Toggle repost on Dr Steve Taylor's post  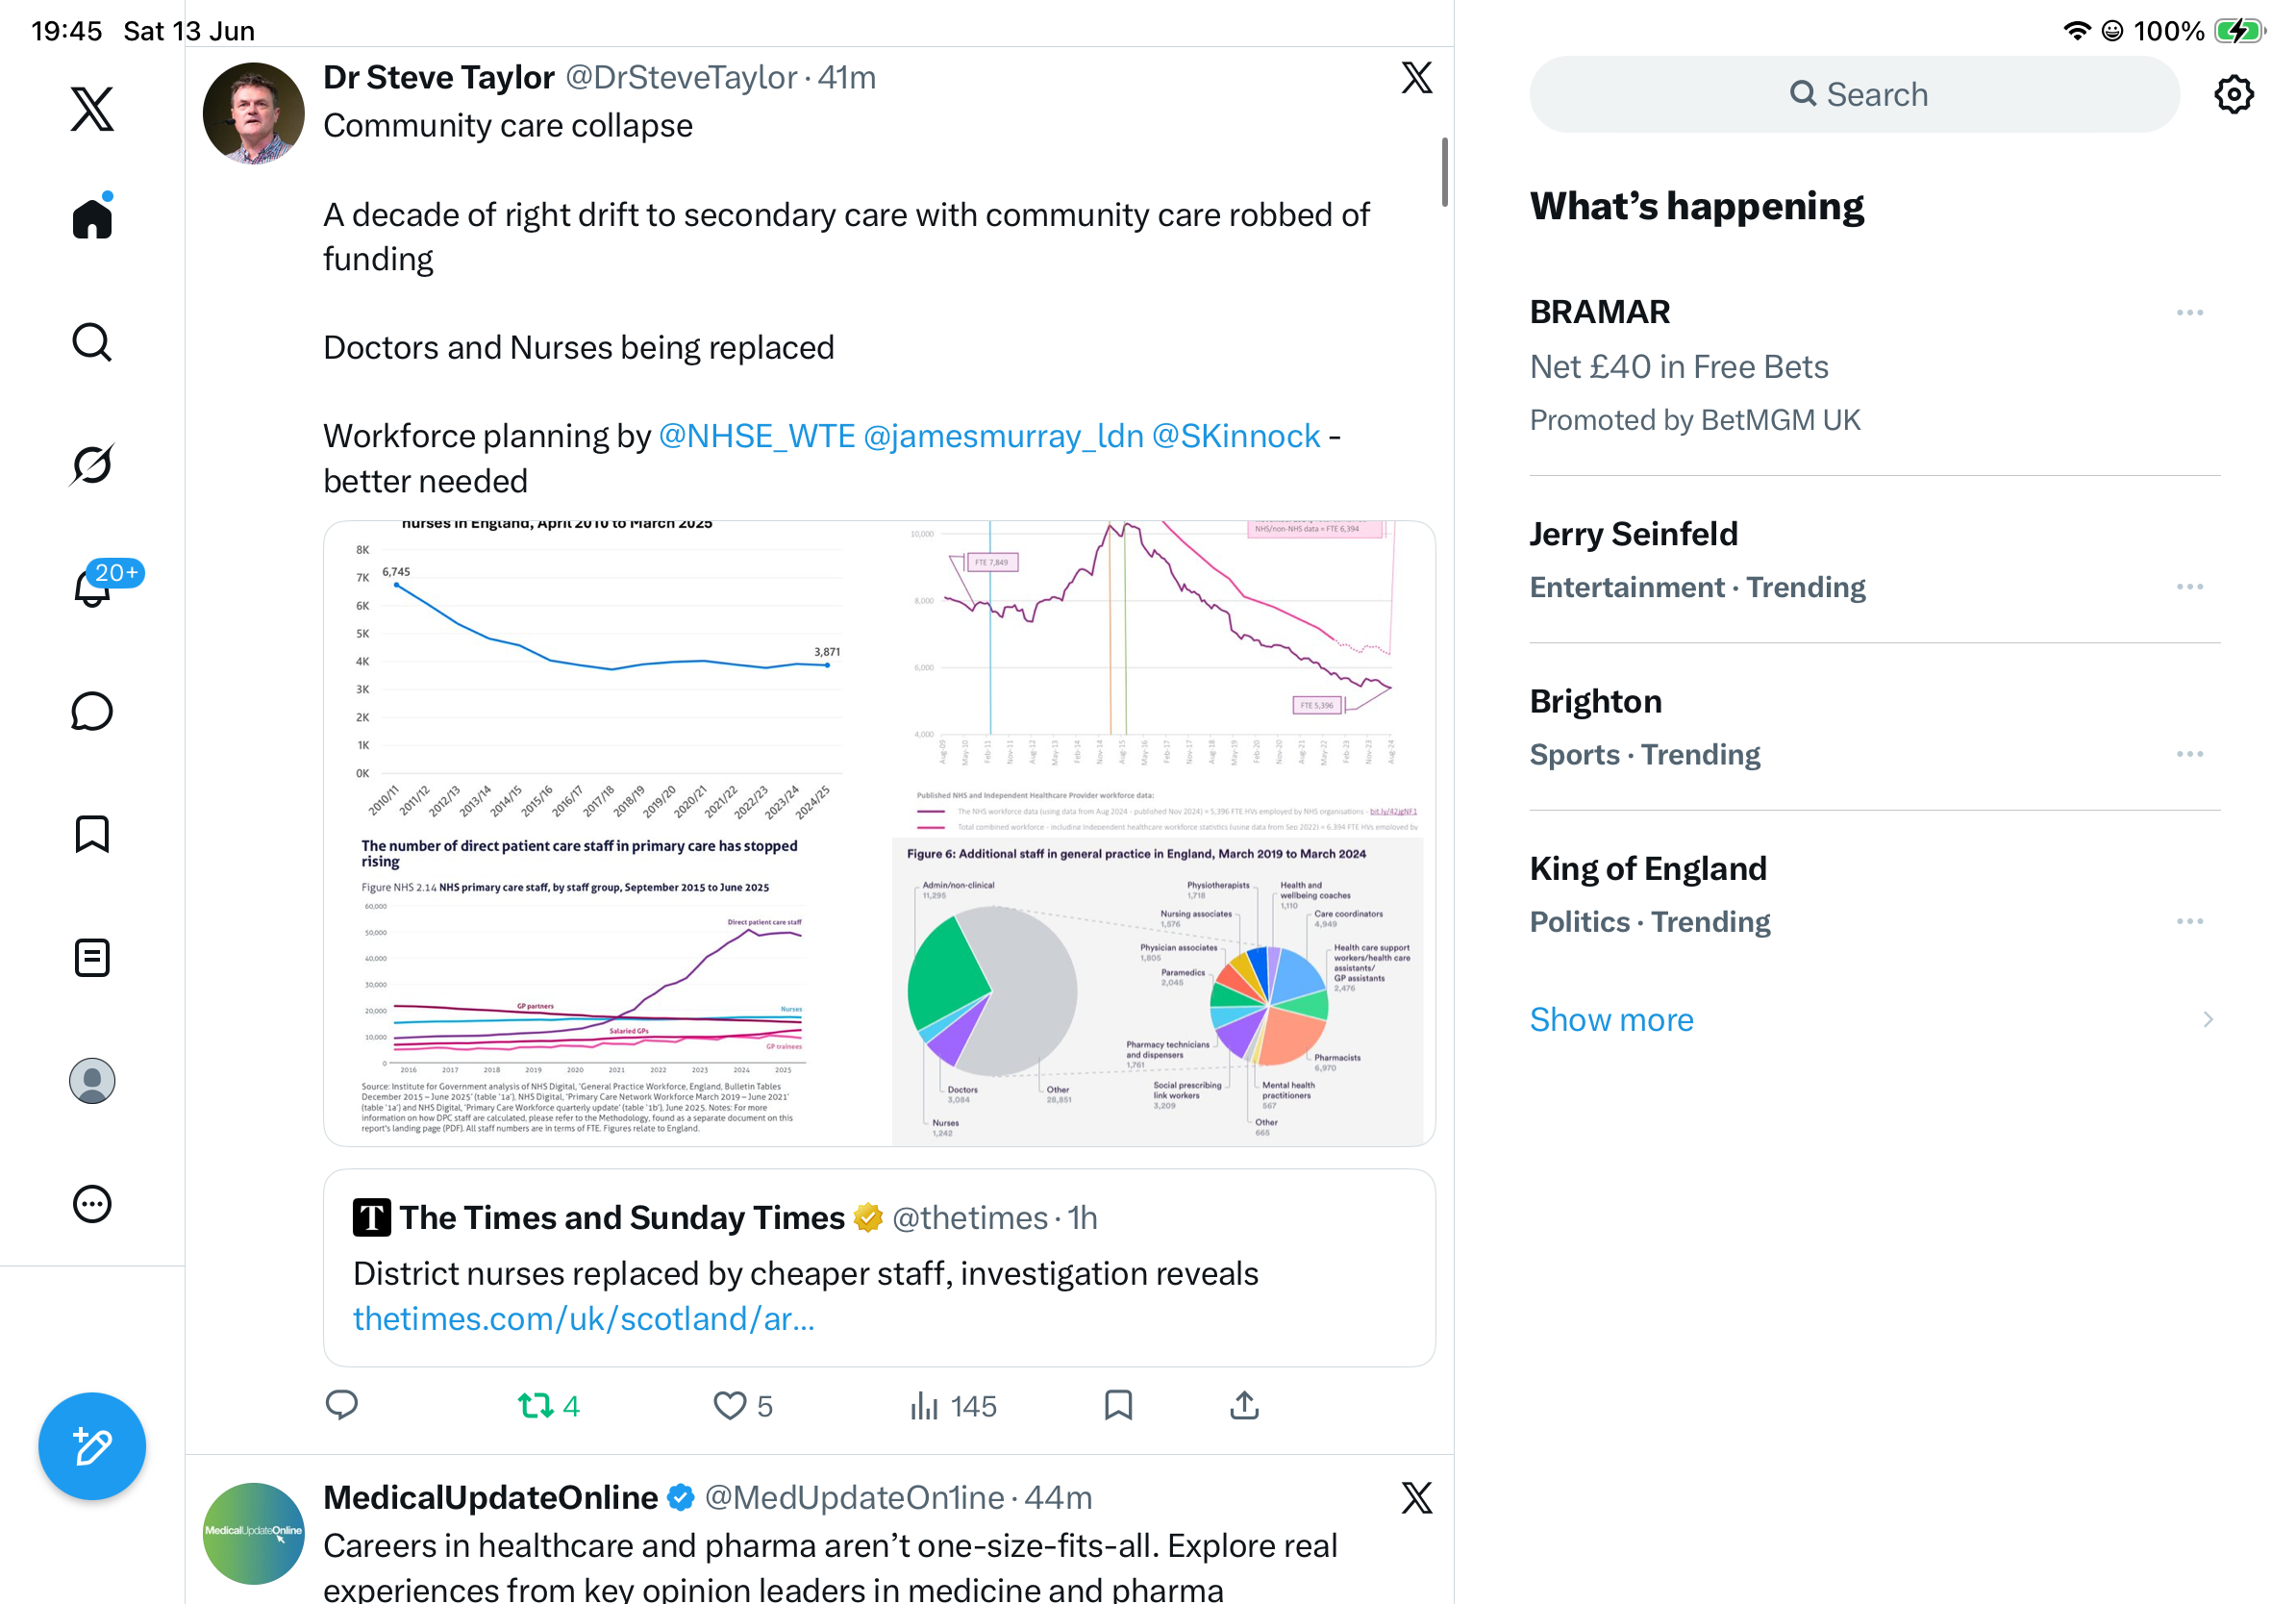pyautogui.click(x=548, y=1405)
